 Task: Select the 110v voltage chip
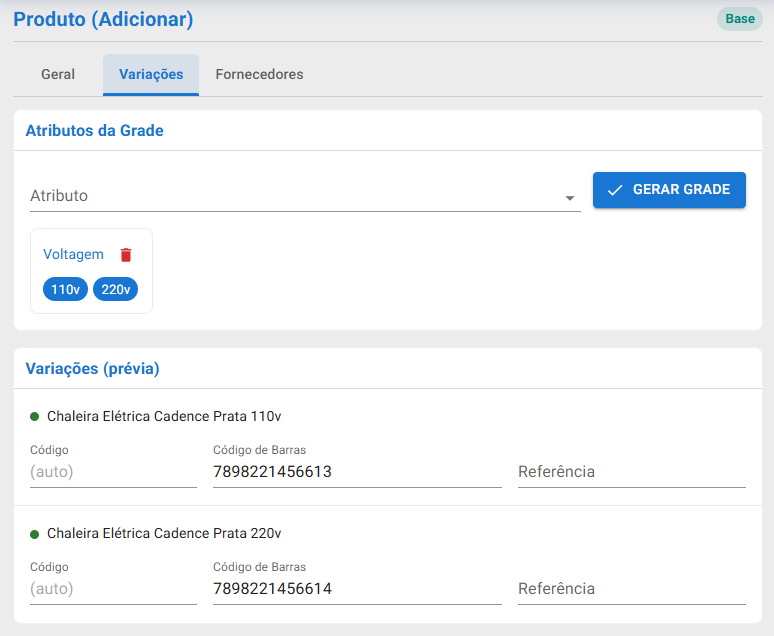tap(65, 289)
